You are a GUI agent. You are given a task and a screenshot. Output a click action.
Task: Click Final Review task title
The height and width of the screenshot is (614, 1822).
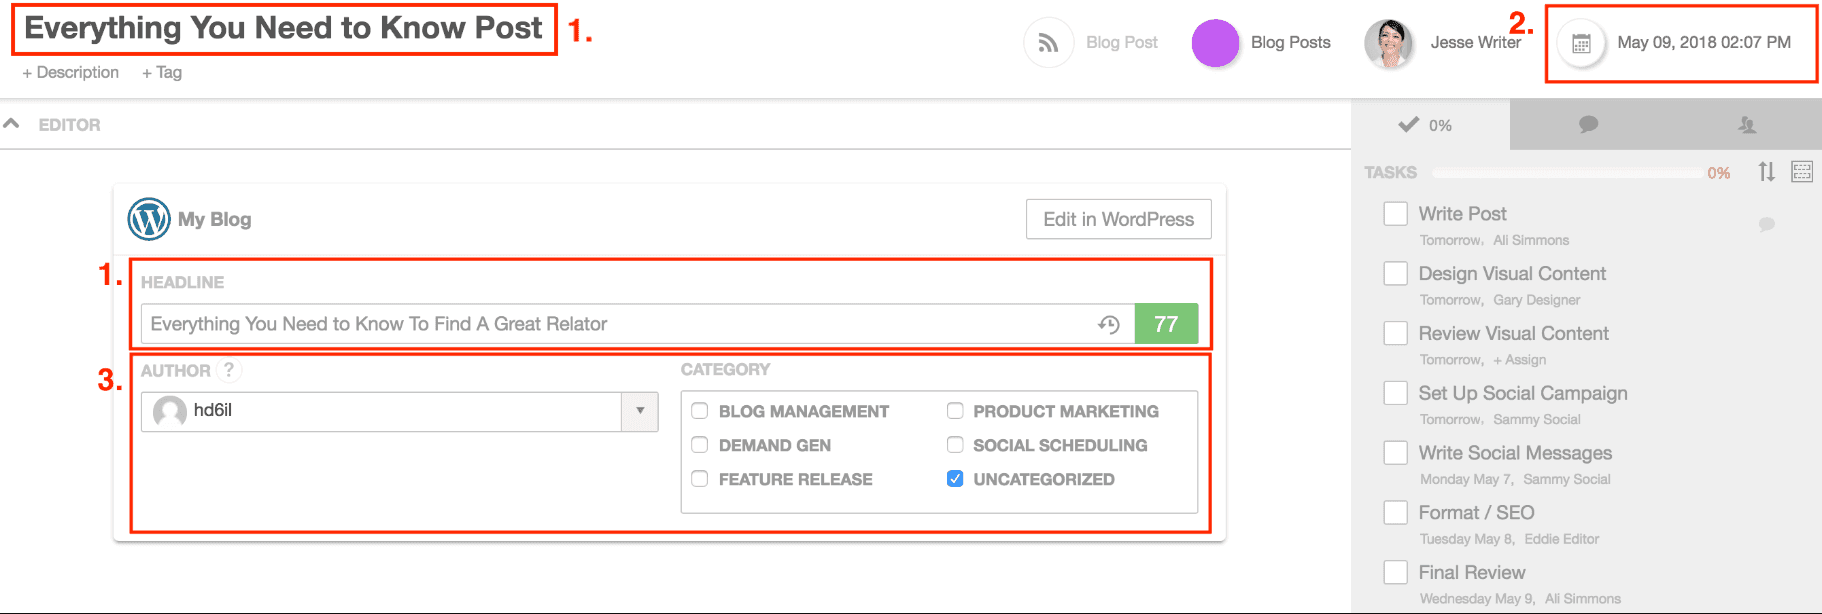[1472, 572]
